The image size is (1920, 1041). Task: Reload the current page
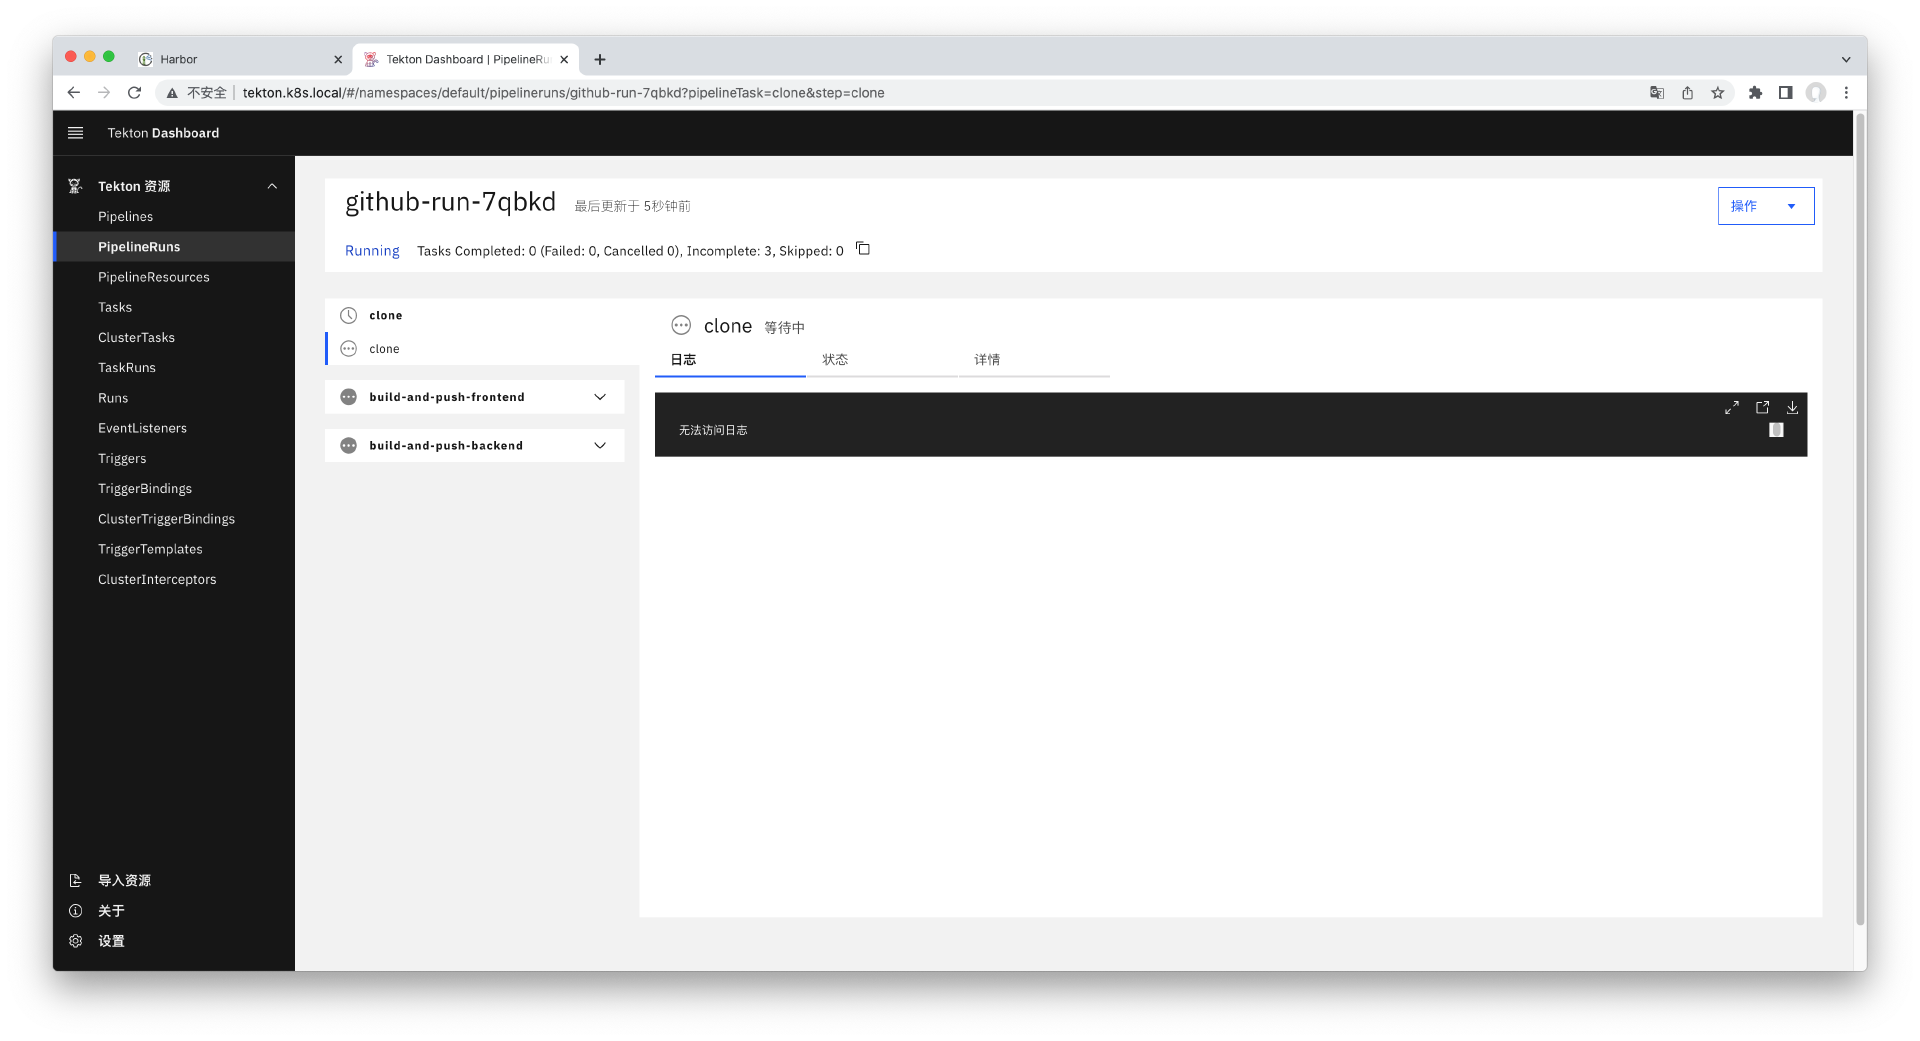point(134,93)
